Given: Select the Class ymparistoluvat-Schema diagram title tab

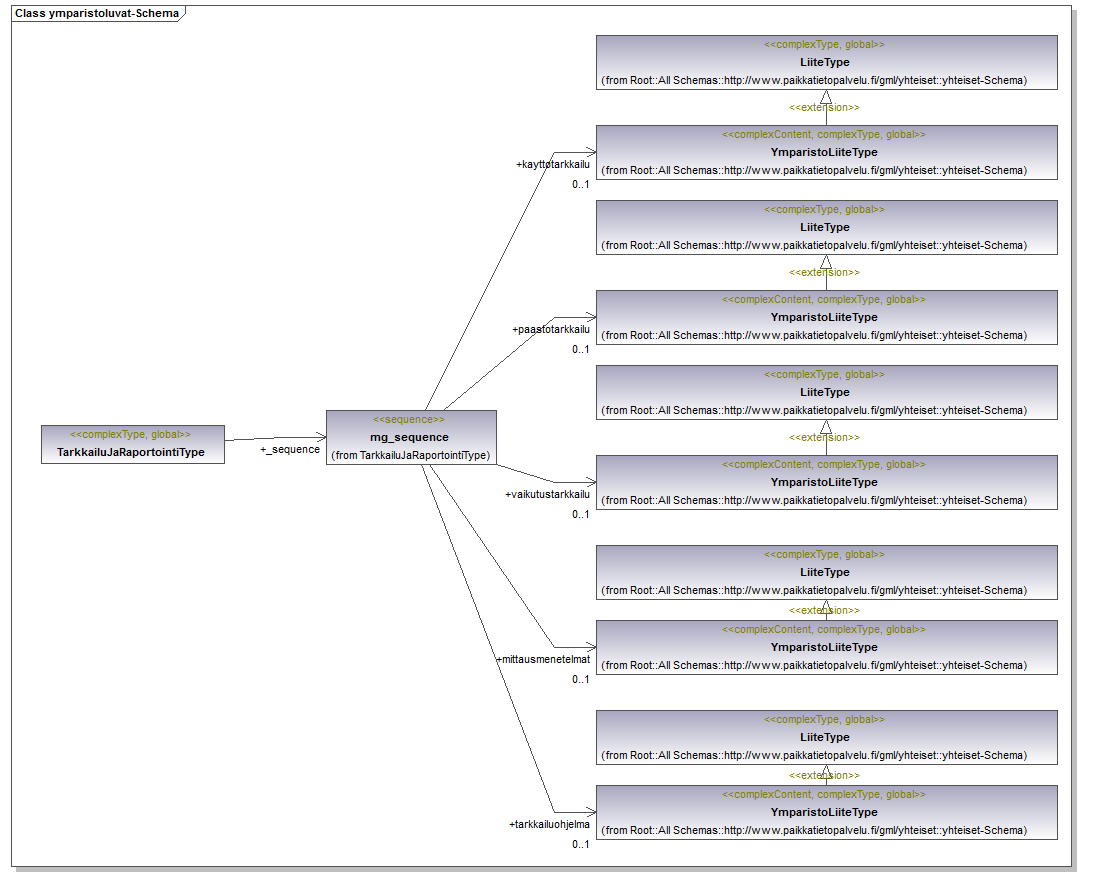Looking at the screenshot, I should click(x=96, y=14).
